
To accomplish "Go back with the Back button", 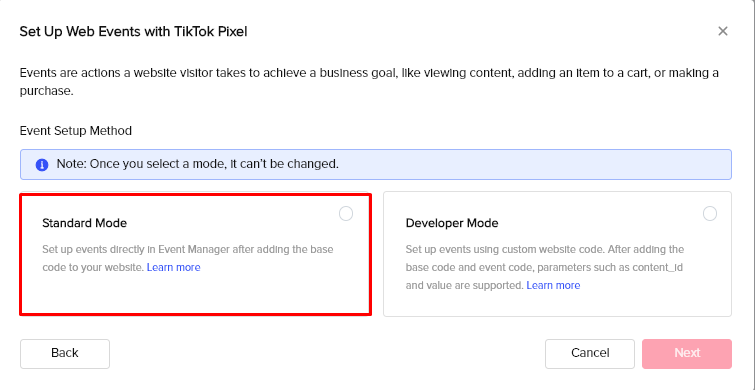I will pyautogui.click(x=65, y=353).
